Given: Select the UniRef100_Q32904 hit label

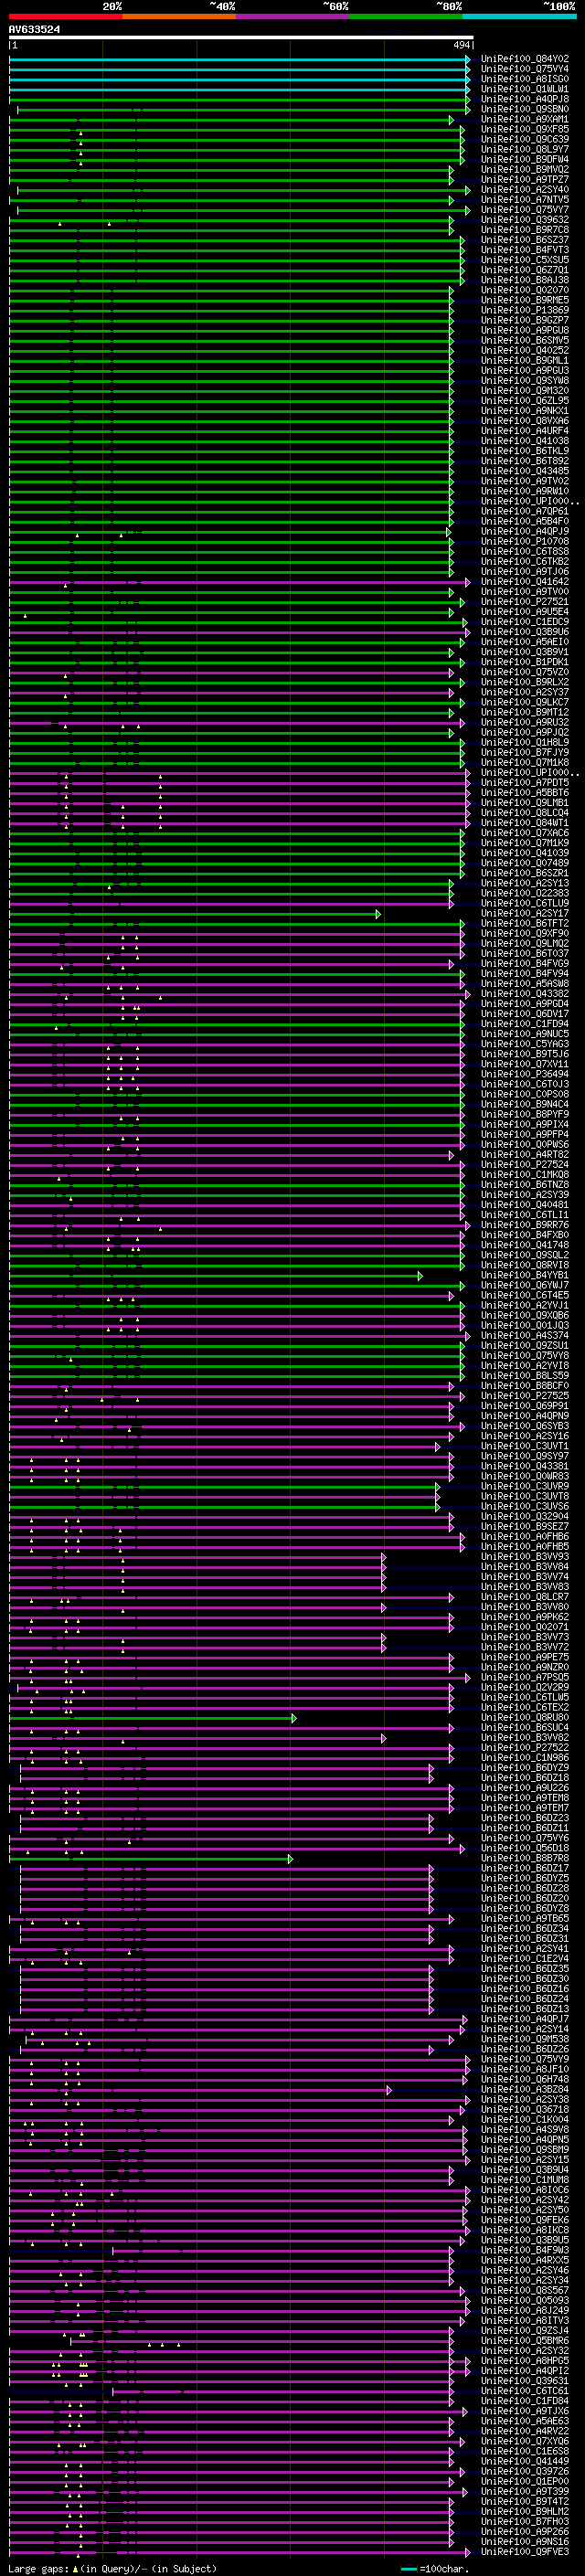Looking at the screenshot, I should pos(525,1516).
